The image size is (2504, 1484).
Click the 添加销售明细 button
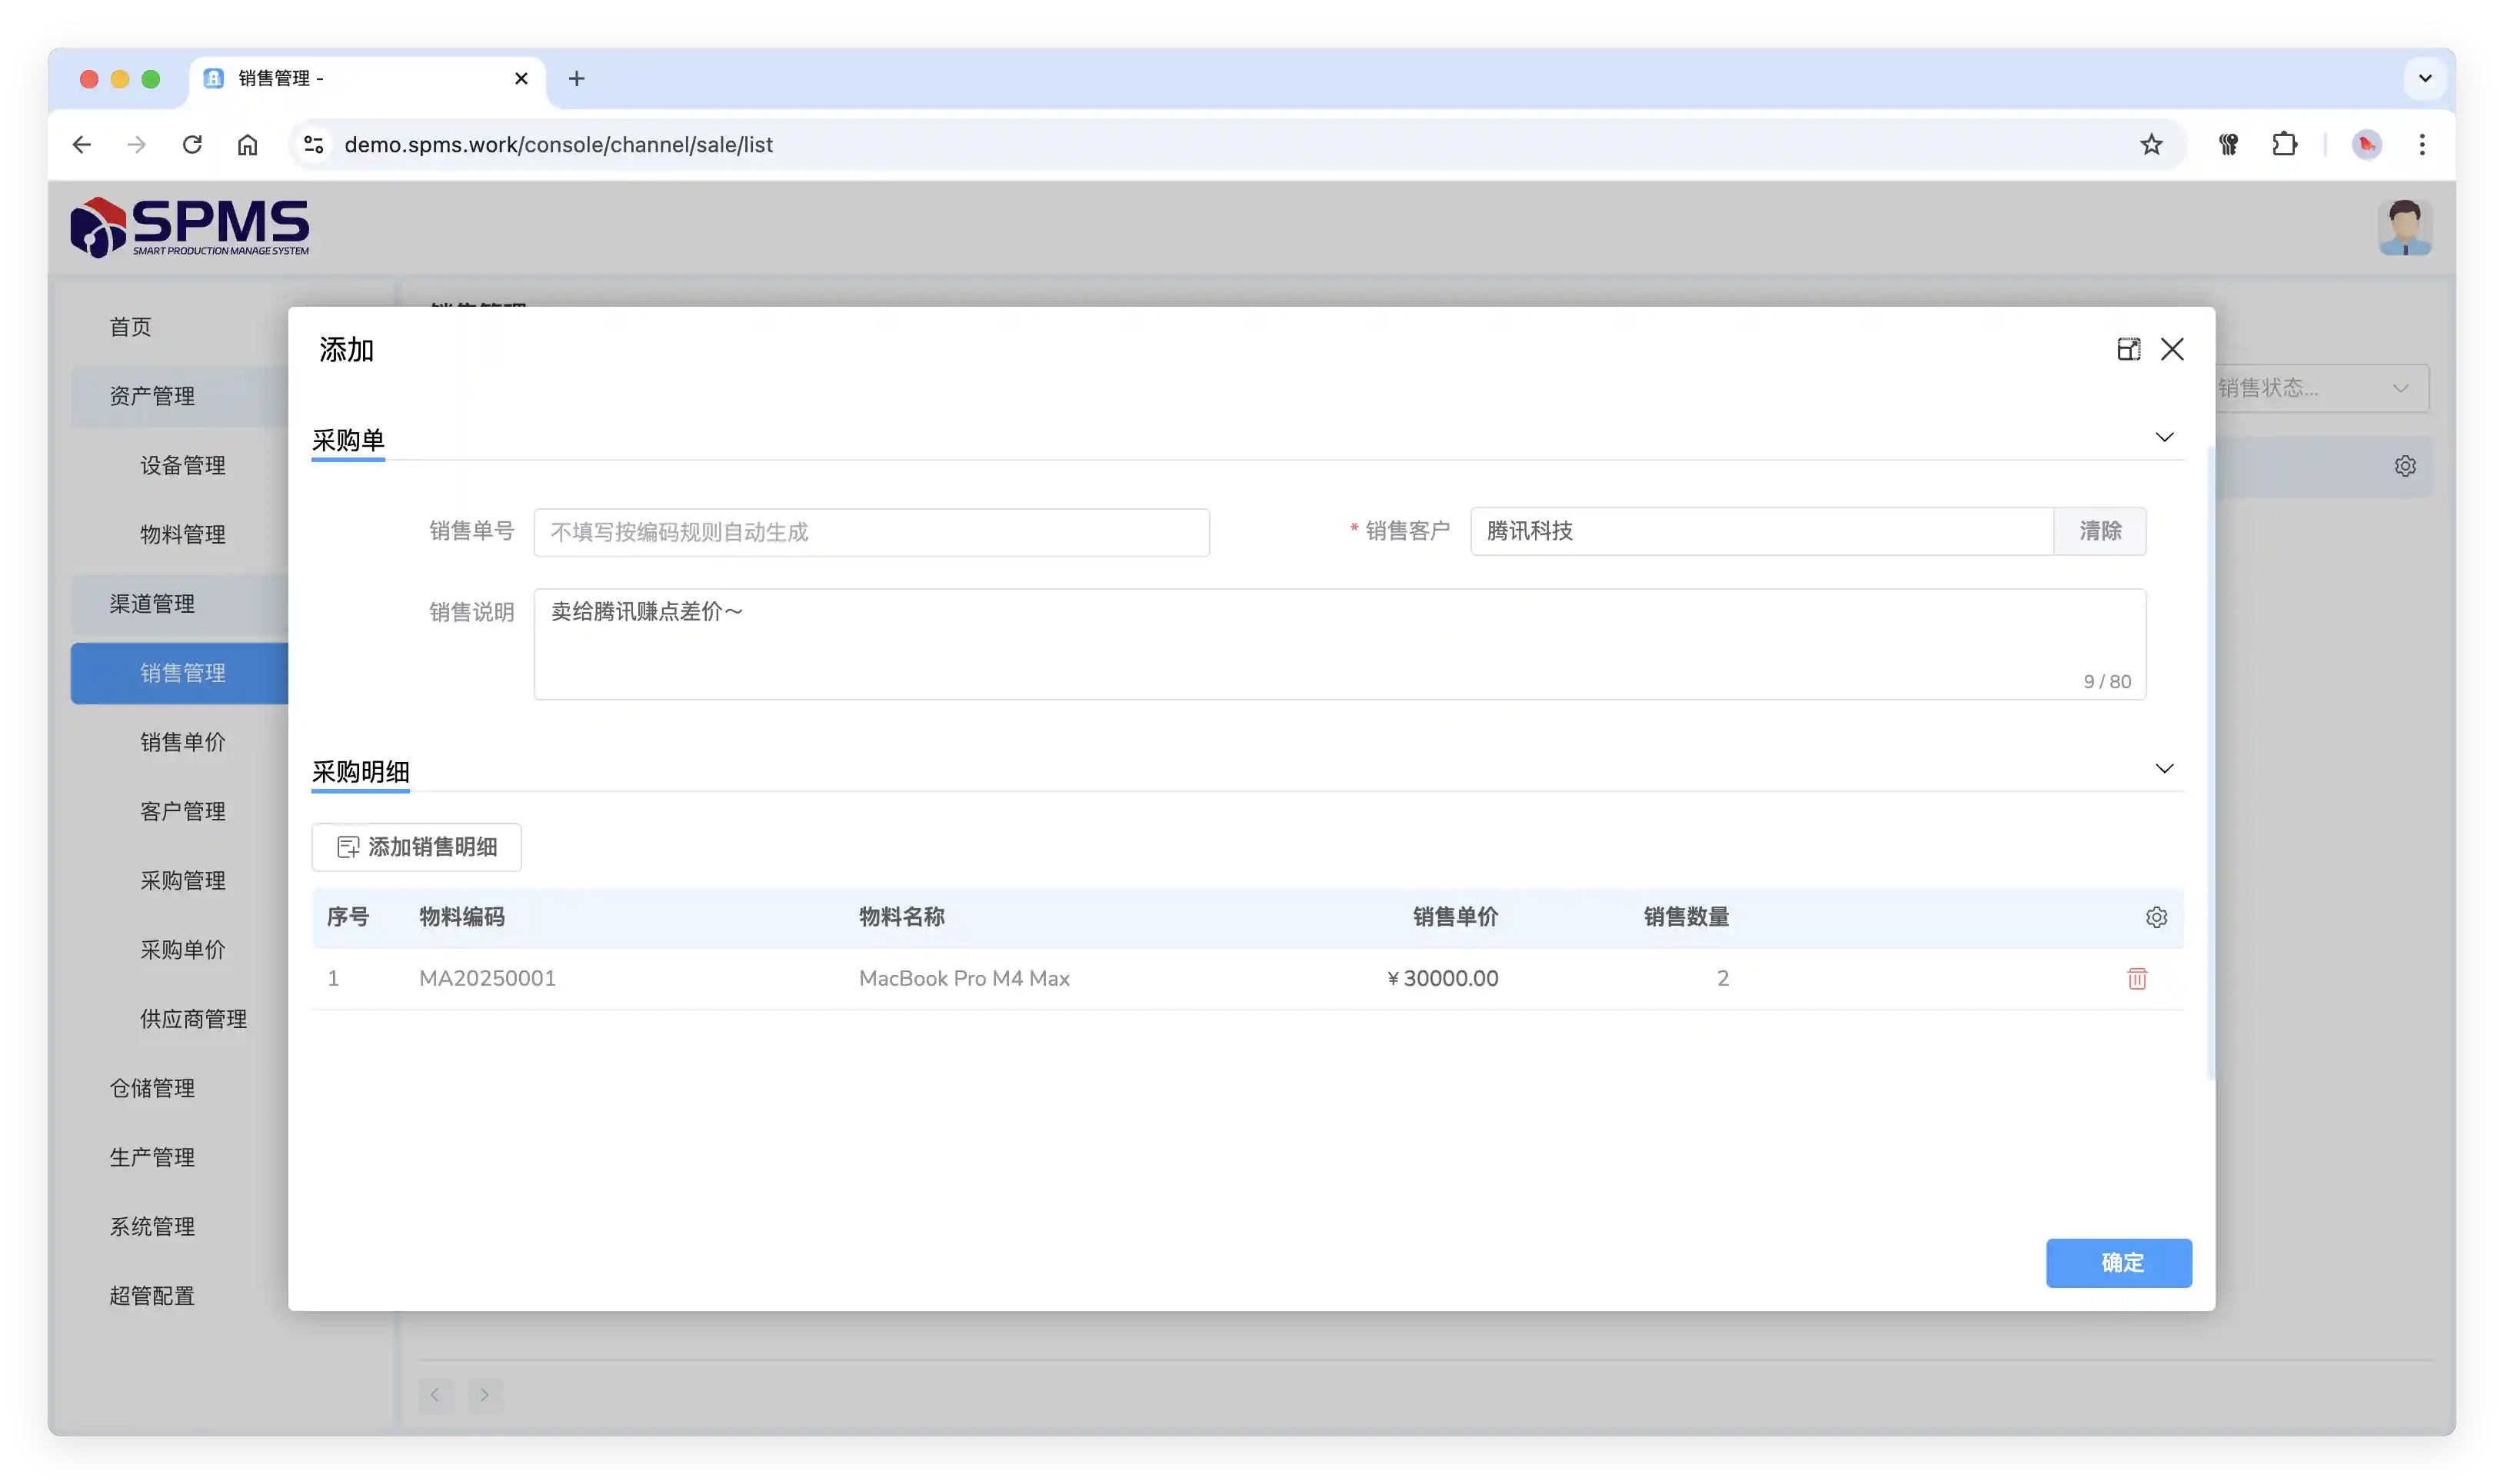416,847
